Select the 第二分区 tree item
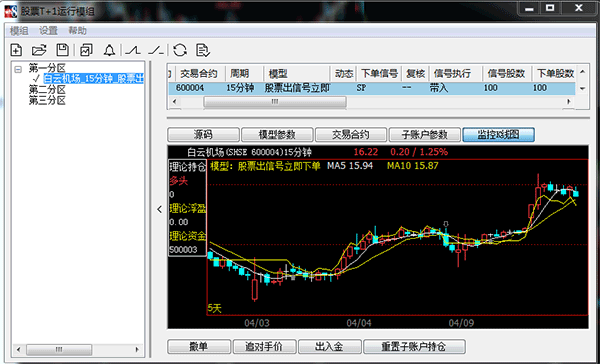Image resolution: width=600 pixels, height=364 pixels. click(x=47, y=90)
